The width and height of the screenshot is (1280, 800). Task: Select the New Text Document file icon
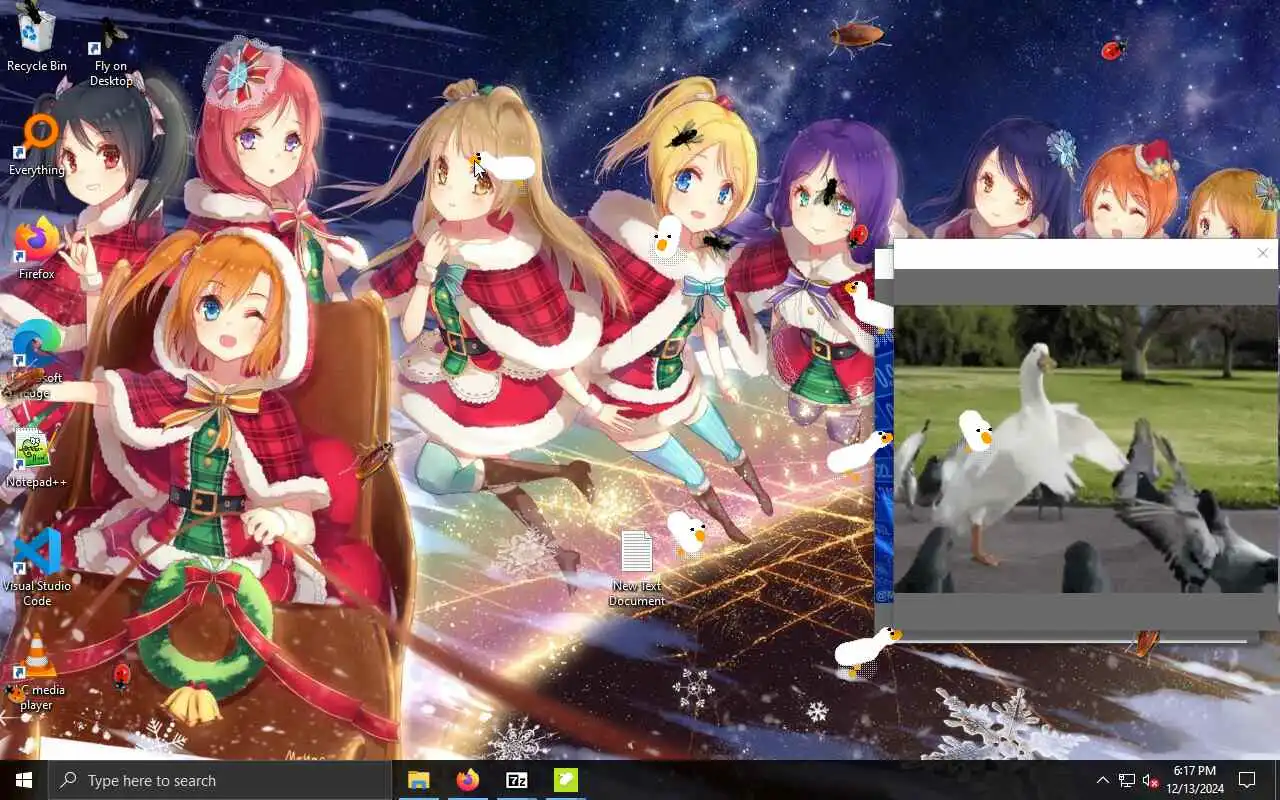point(637,569)
